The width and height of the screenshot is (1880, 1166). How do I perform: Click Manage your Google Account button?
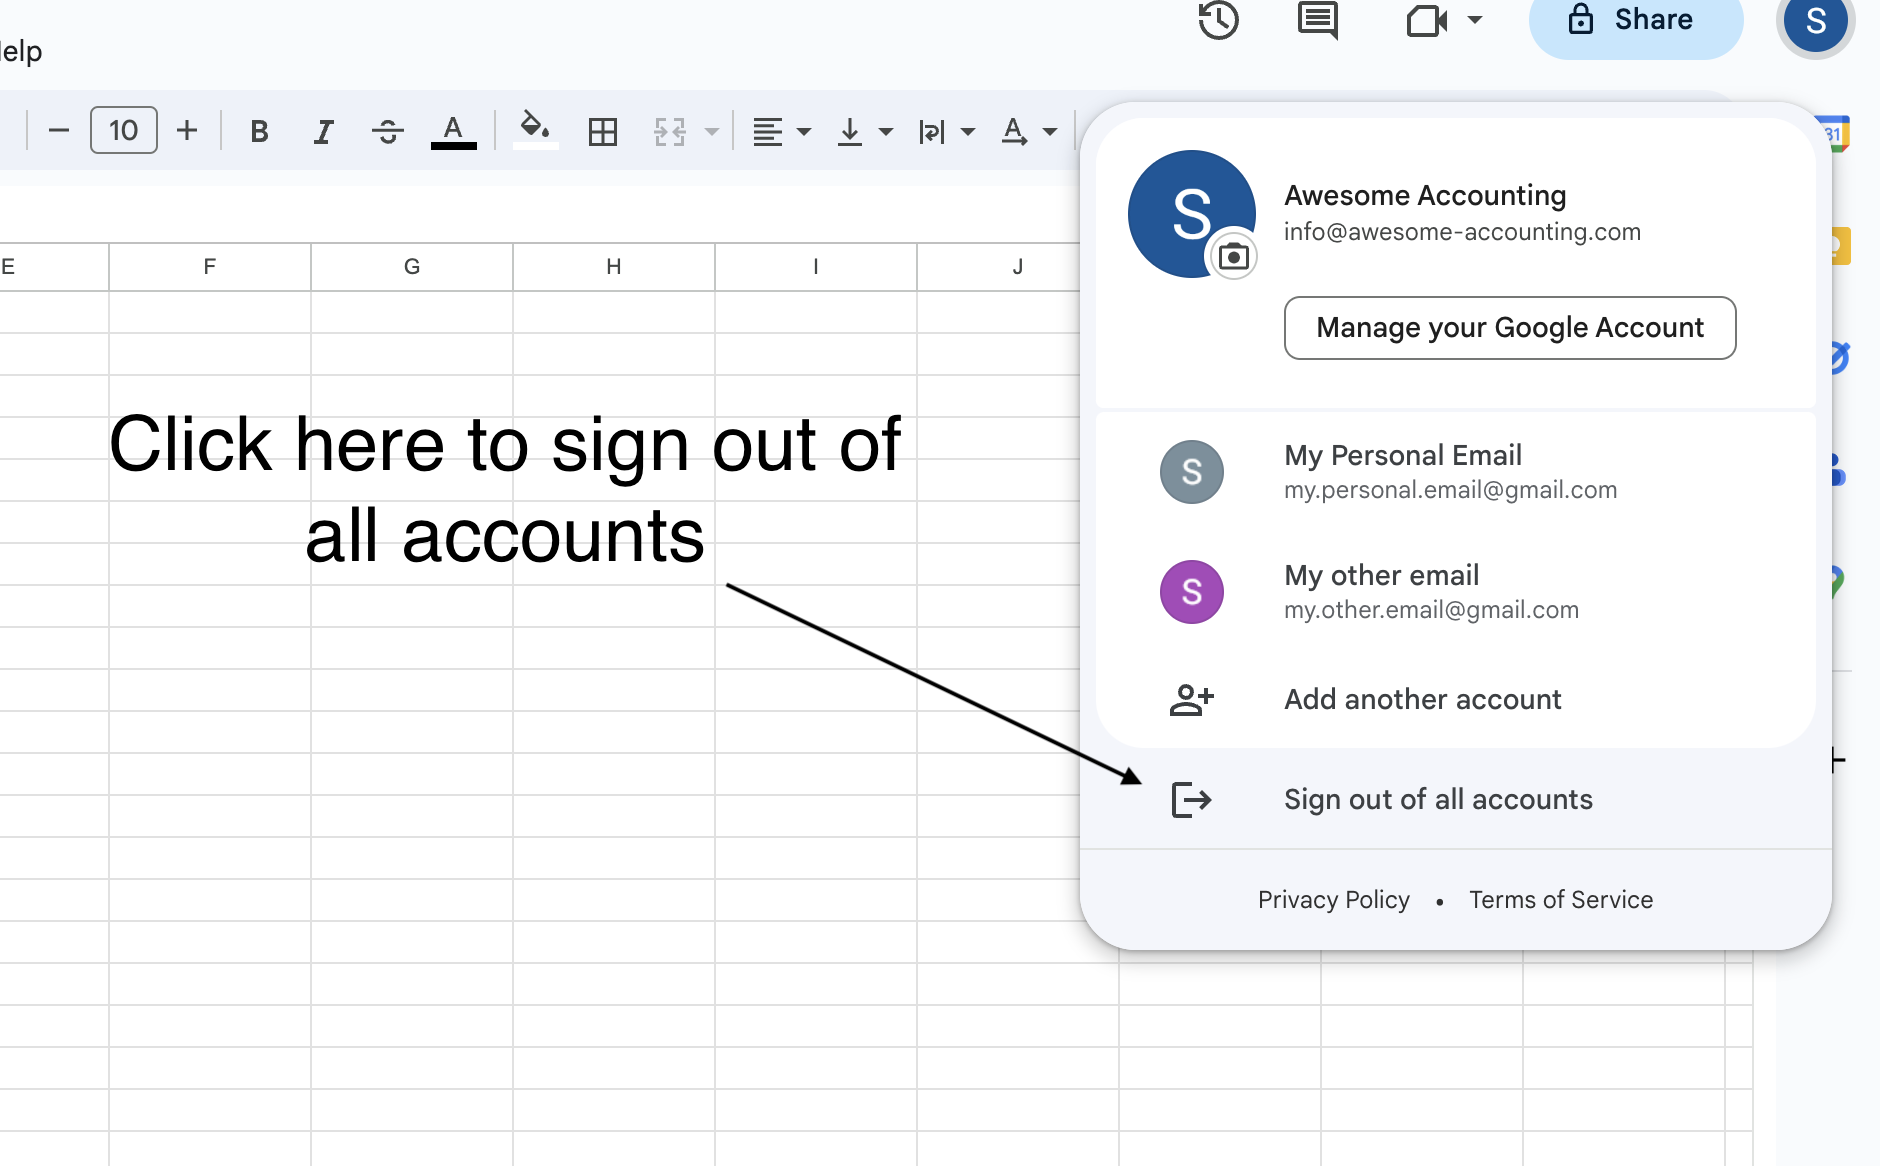(1510, 328)
